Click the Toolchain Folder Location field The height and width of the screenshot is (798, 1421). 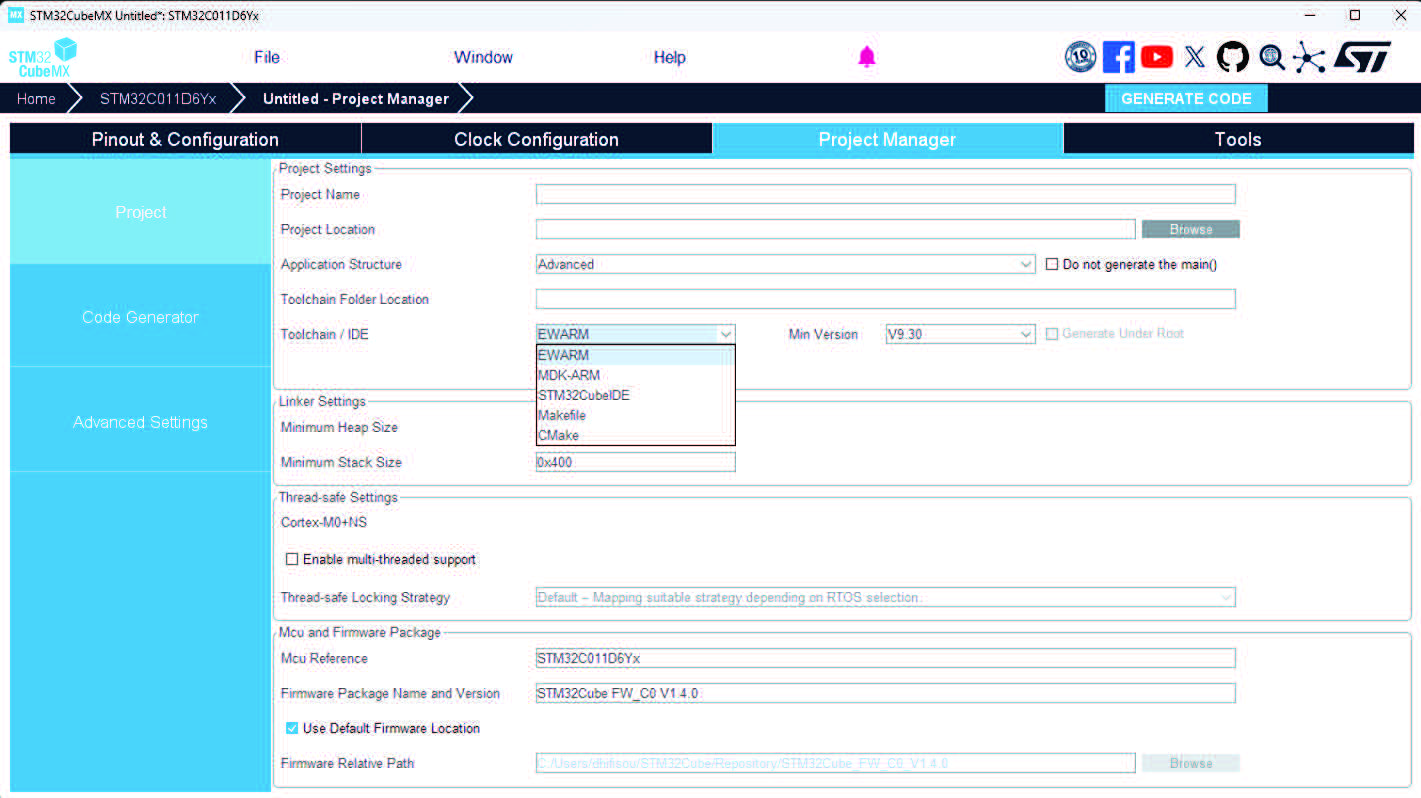885,299
